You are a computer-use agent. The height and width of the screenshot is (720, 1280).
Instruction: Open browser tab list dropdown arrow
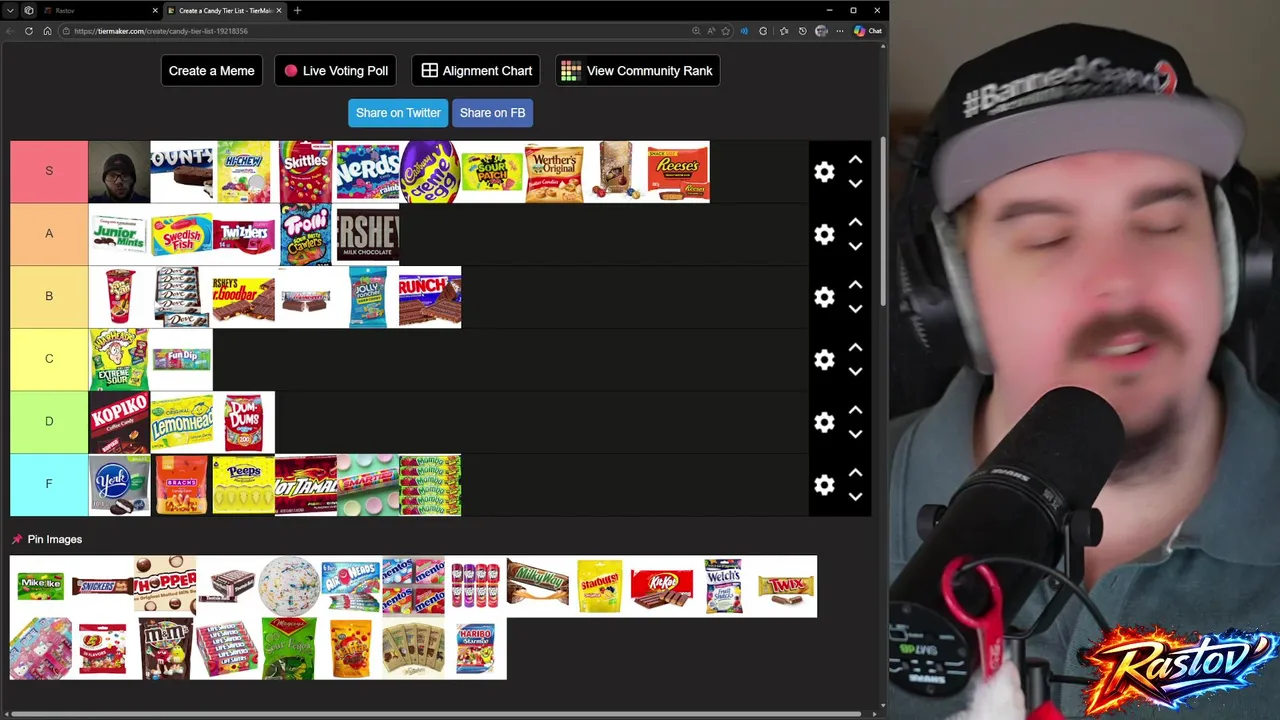tap(10, 10)
